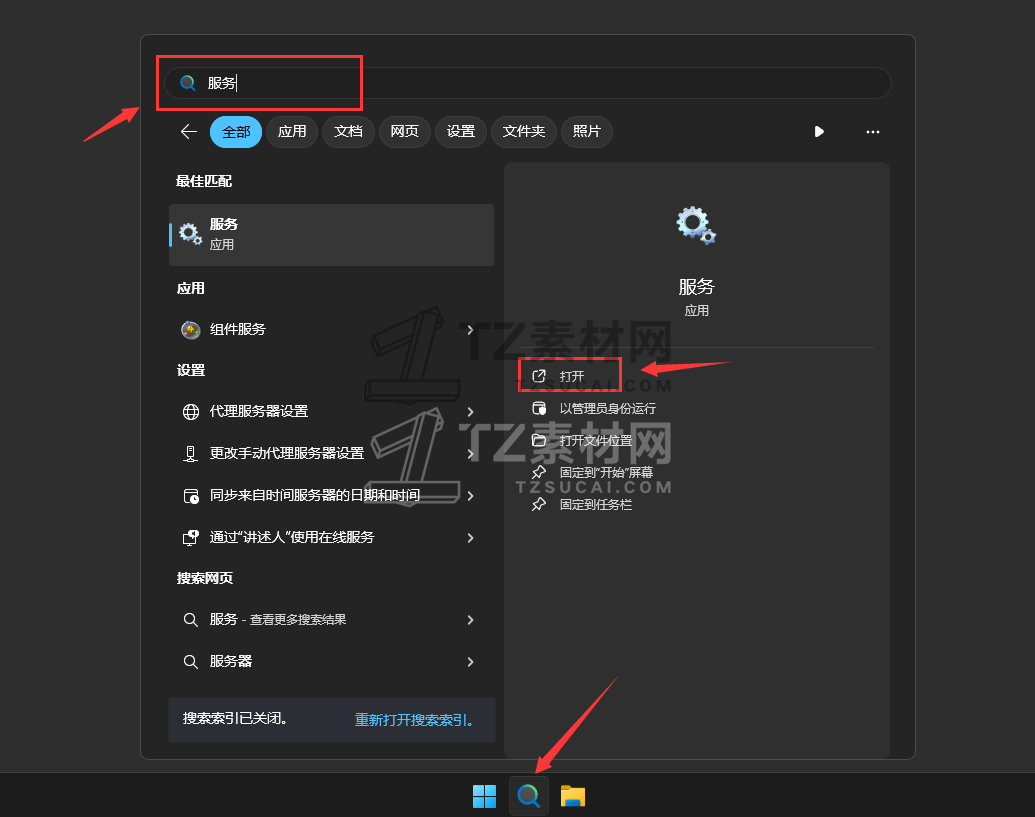Click the calendar clock icon beside 同步来自时间服务器
The image size is (1035, 817).
(191, 496)
